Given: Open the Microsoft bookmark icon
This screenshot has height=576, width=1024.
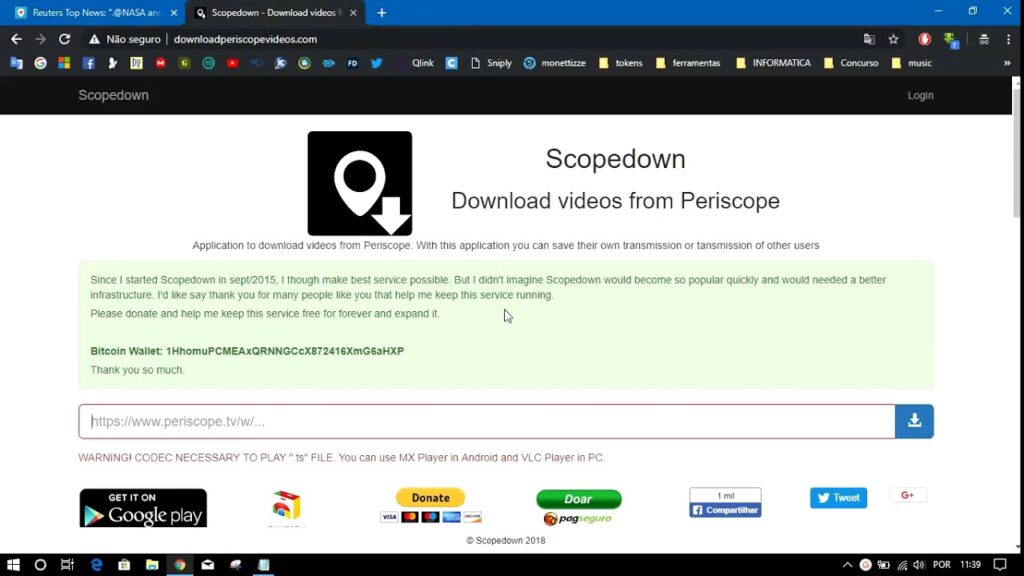Looking at the screenshot, I should point(64,63).
